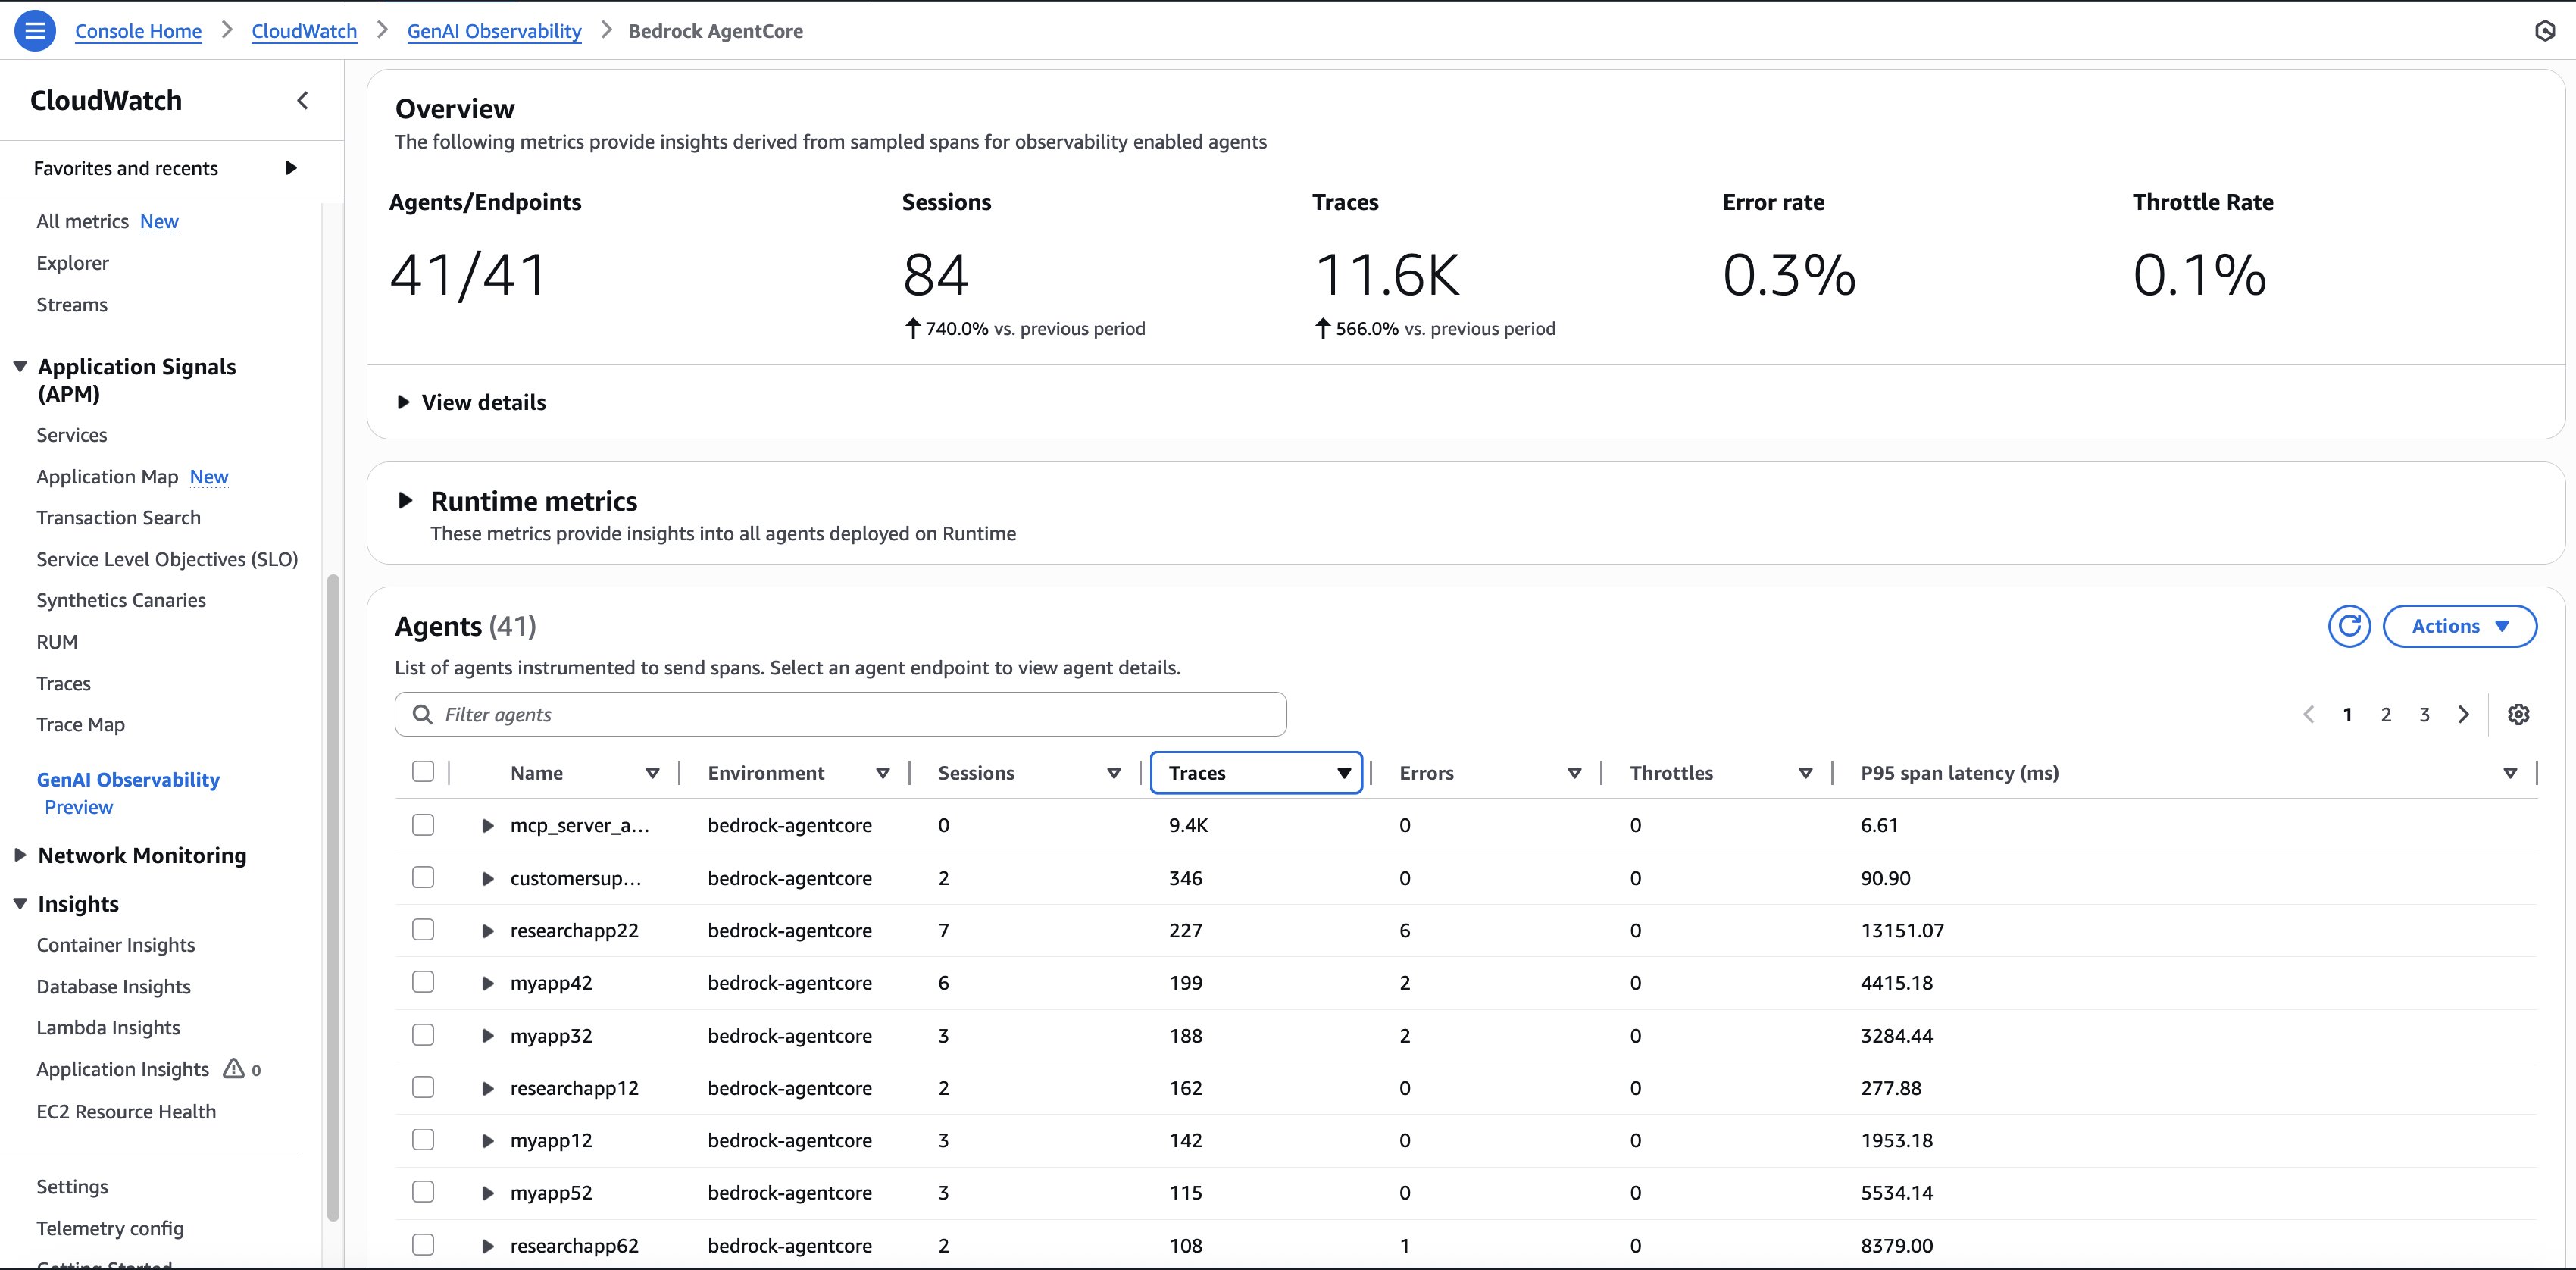The image size is (2576, 1270).
Task: Collapse the CloudWatch sidebar with the arrow
Action: (302, 100)
